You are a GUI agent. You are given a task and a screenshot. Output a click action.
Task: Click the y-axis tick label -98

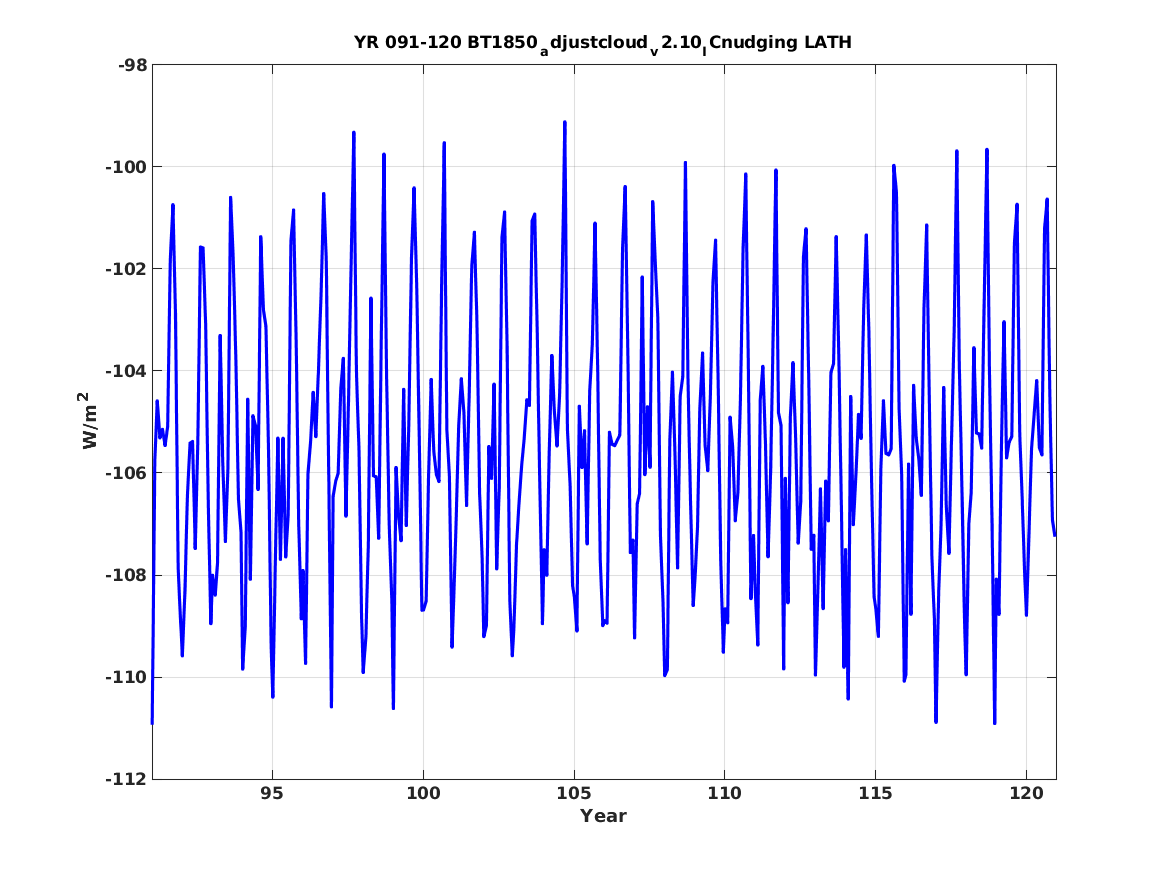[x=132, y=65]
